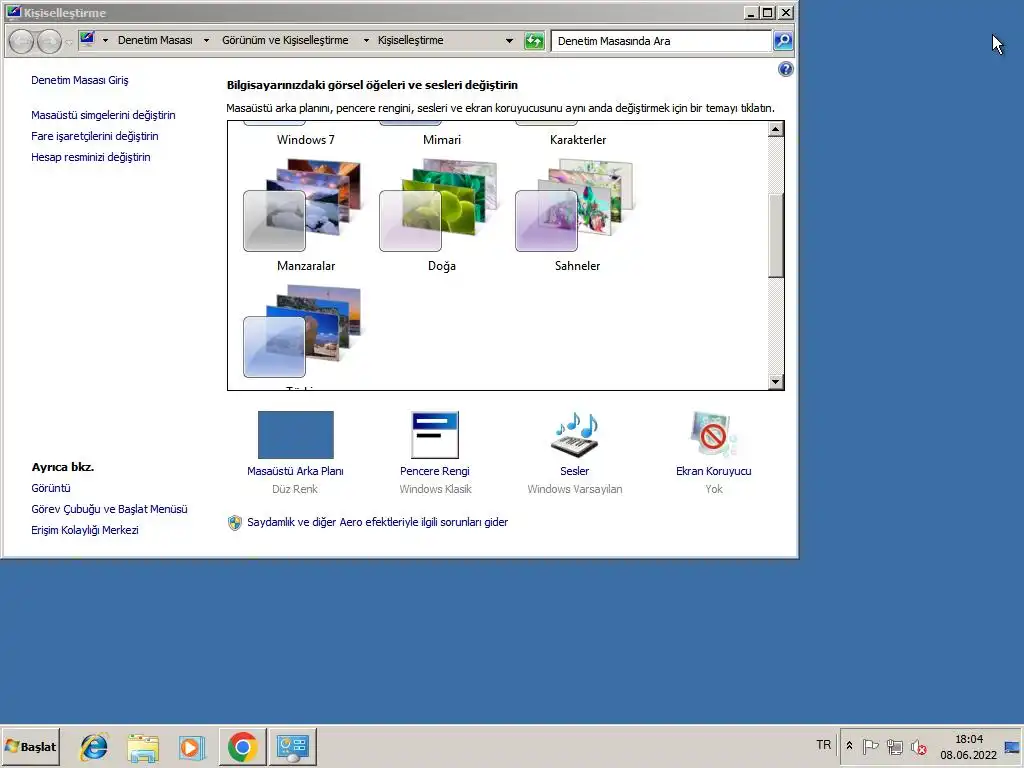Open recent pages dropdown next to forward arrow
Screen dimensions: 1024x768
[69, 43]
